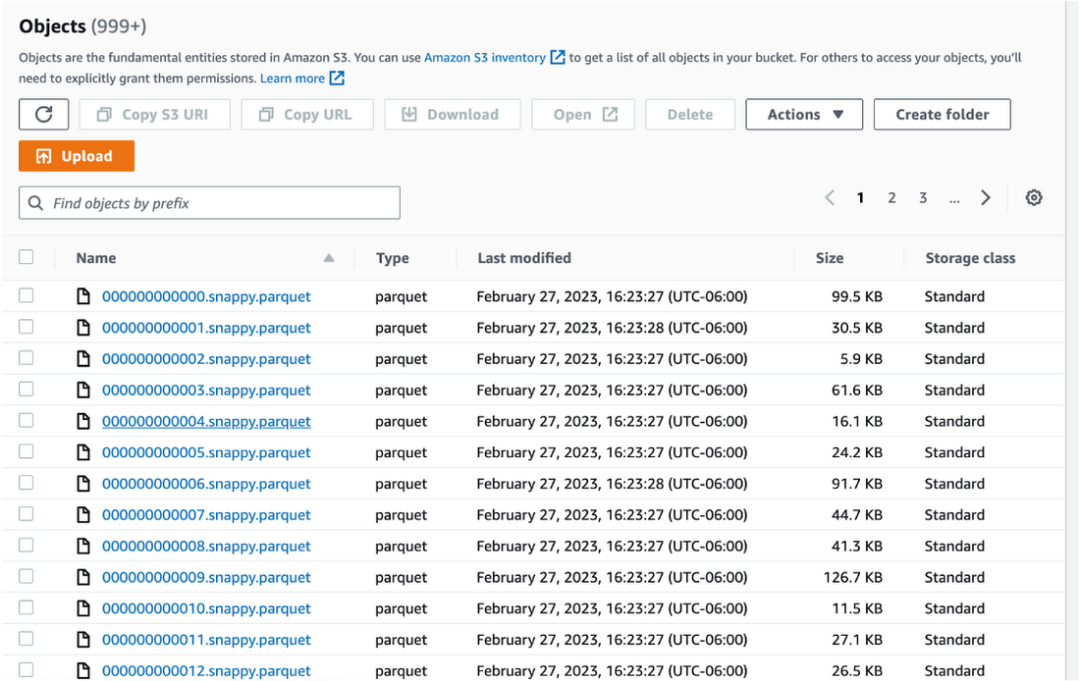Sort by the Last modified column header
The height and width of the screenshot is (681, 1080).
pyautogui.click(x=524, y=258)
